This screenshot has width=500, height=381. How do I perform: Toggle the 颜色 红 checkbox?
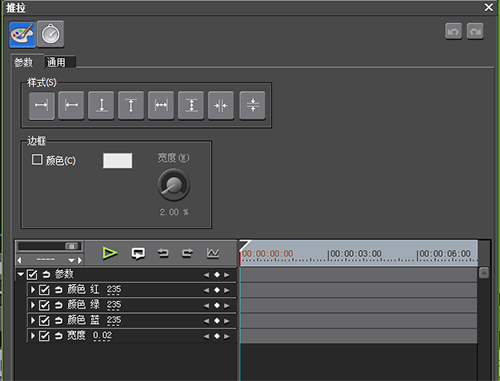pyautogui.click(x=44, y=290)
